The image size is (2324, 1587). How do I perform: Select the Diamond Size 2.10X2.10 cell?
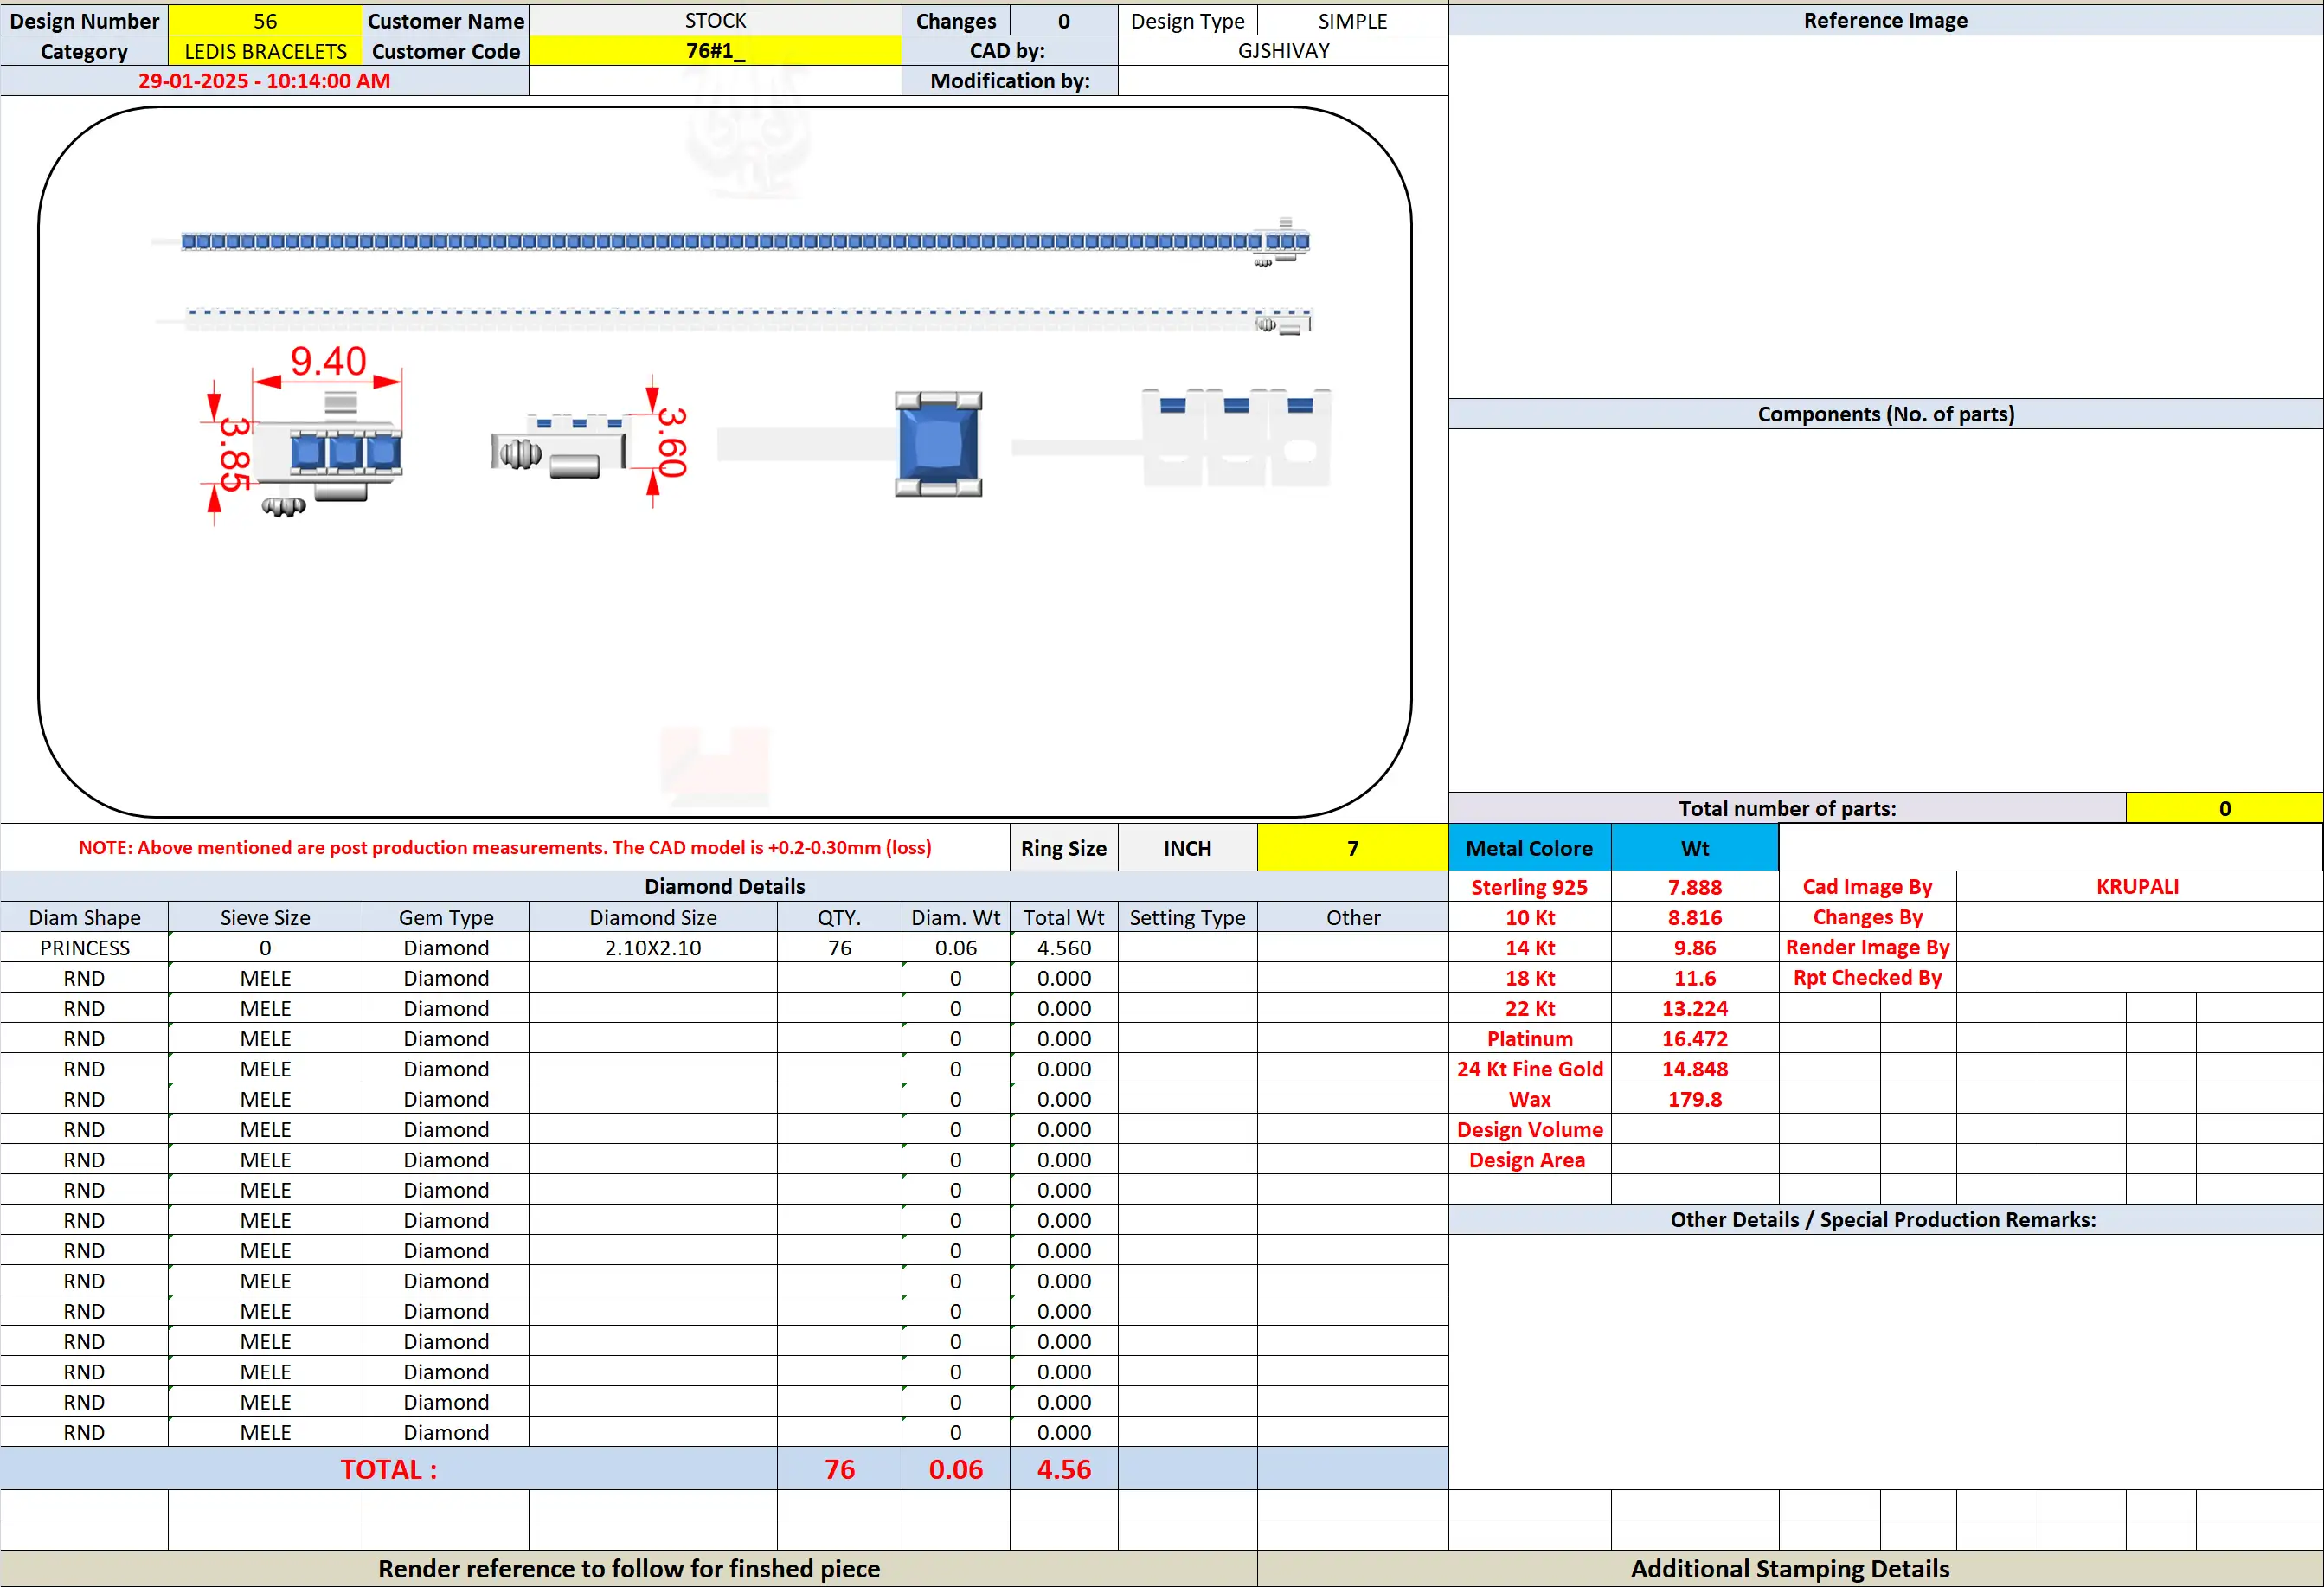653,948
